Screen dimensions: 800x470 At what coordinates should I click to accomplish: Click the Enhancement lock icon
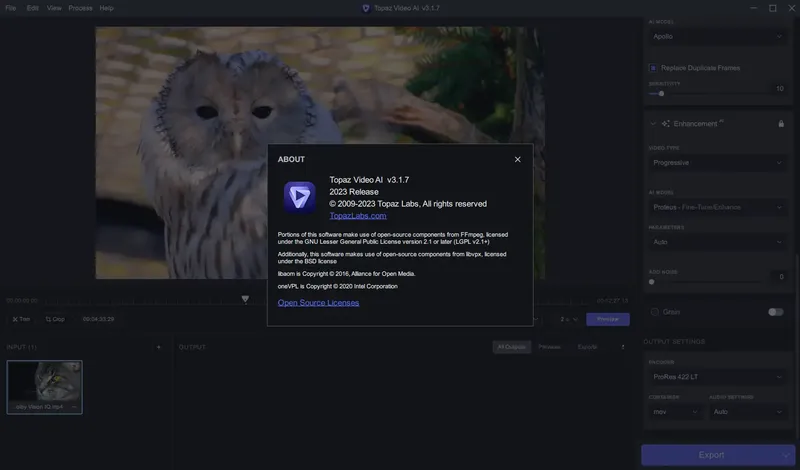click(x=781, y=123)
